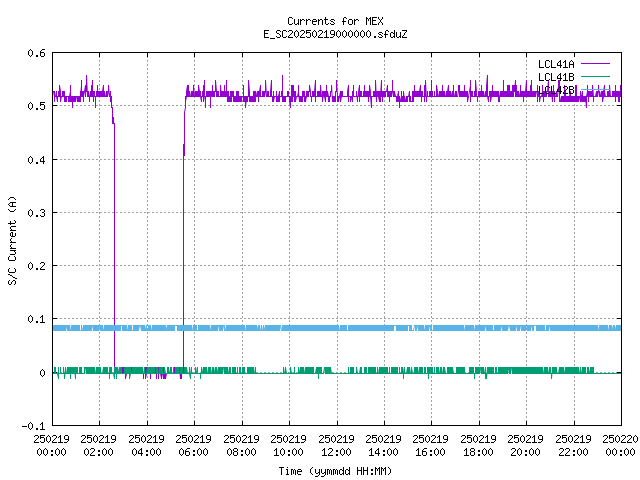The width and height of the screenshot is (640, 480).
Task: Click the 250219 10:00 x-axis tick label
Action: 288,446
